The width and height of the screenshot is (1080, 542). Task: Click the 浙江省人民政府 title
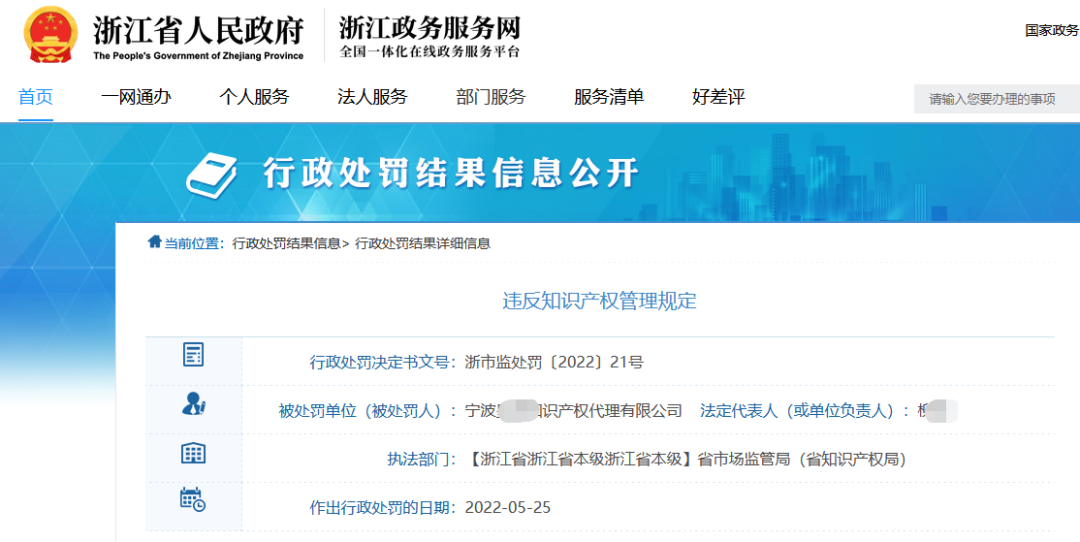(x=198, y=30)
